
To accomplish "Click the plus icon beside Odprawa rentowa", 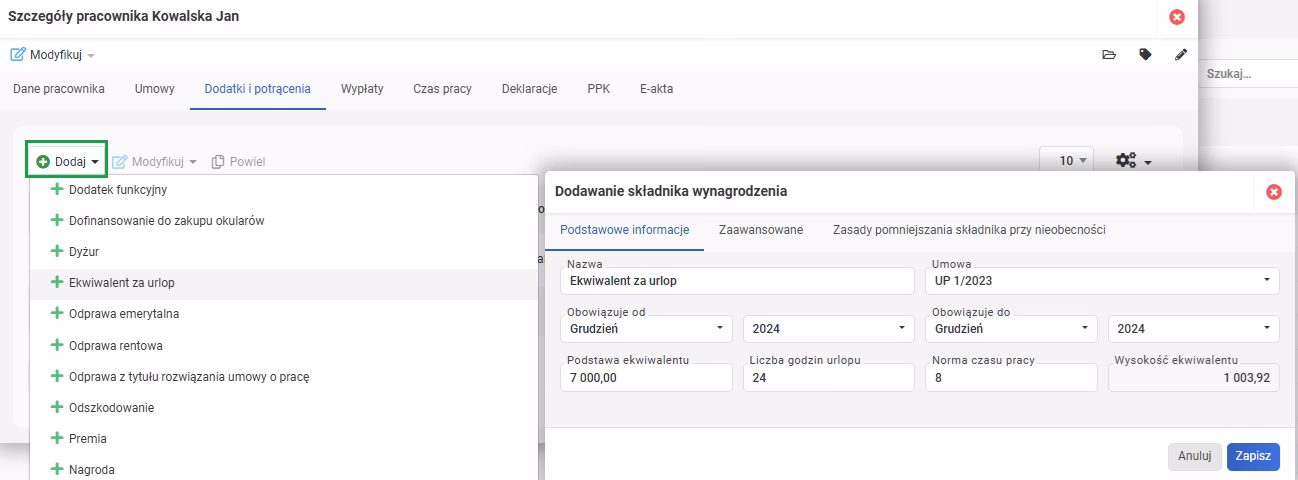I will pyautogui.click(x=56, y=345).
